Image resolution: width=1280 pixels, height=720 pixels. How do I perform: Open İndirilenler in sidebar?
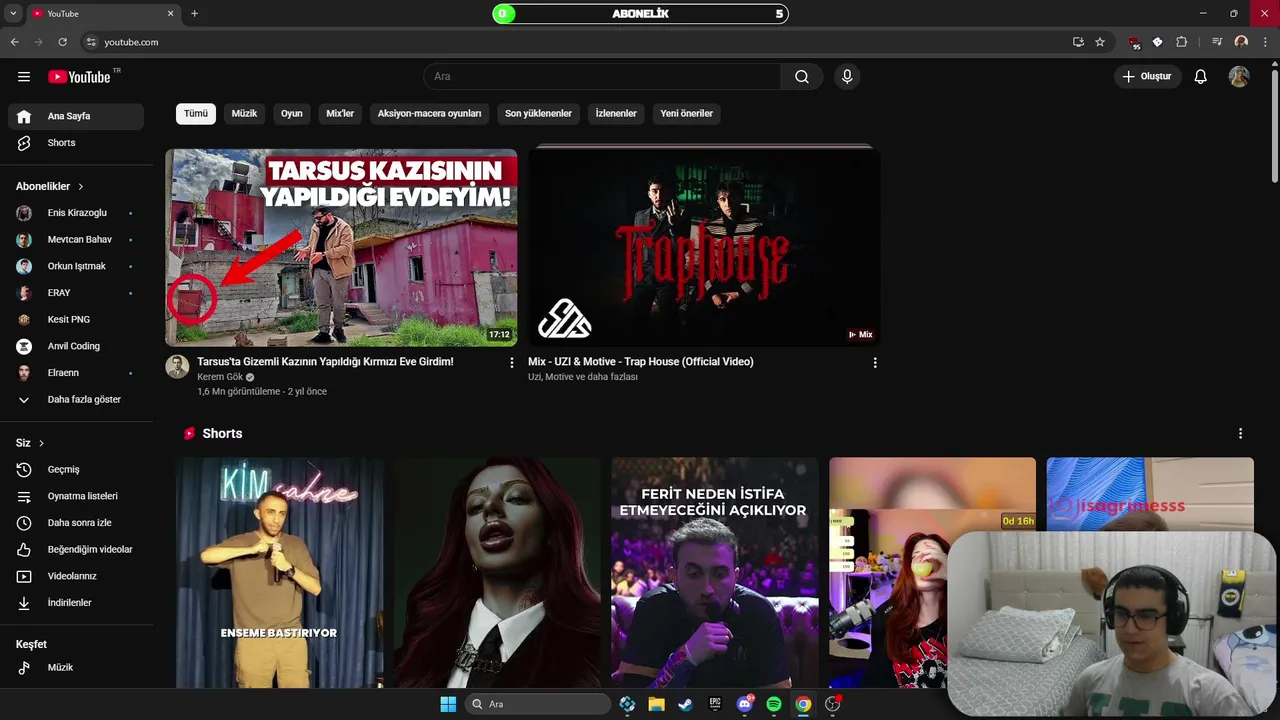click(76, 603)
